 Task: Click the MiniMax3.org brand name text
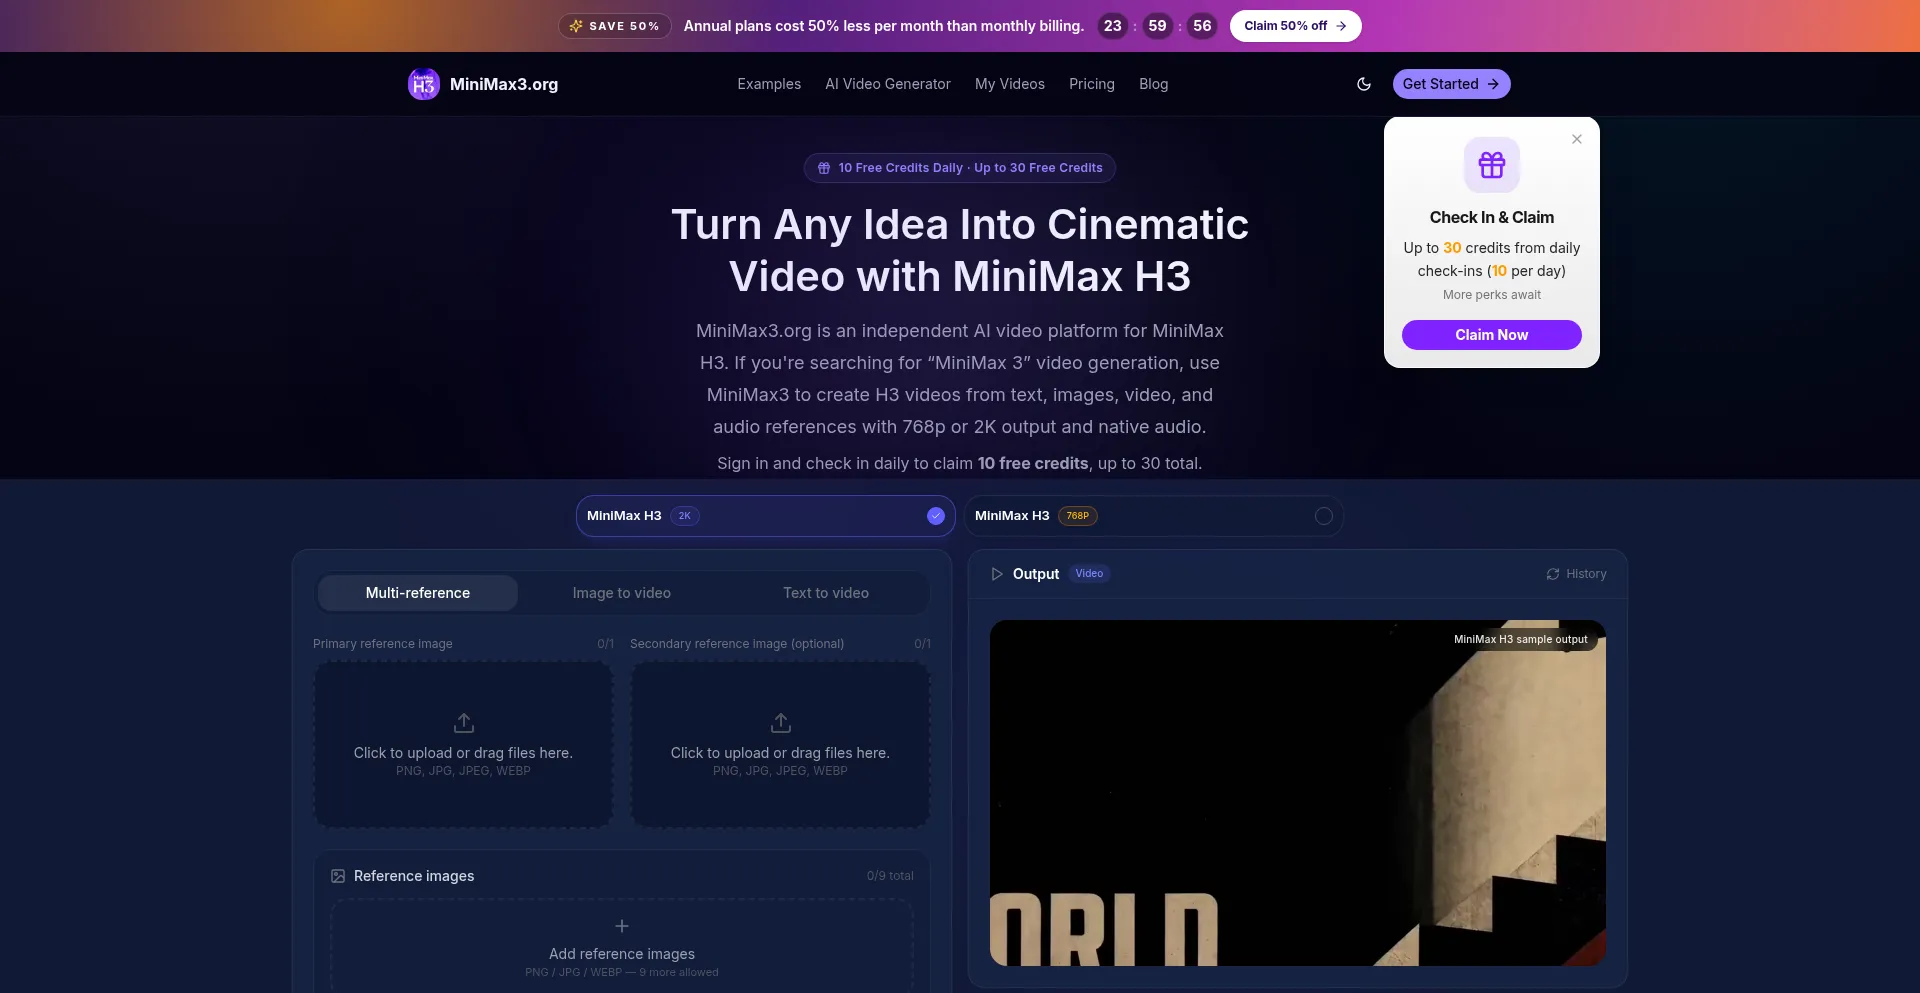click(x=504, y=84)
